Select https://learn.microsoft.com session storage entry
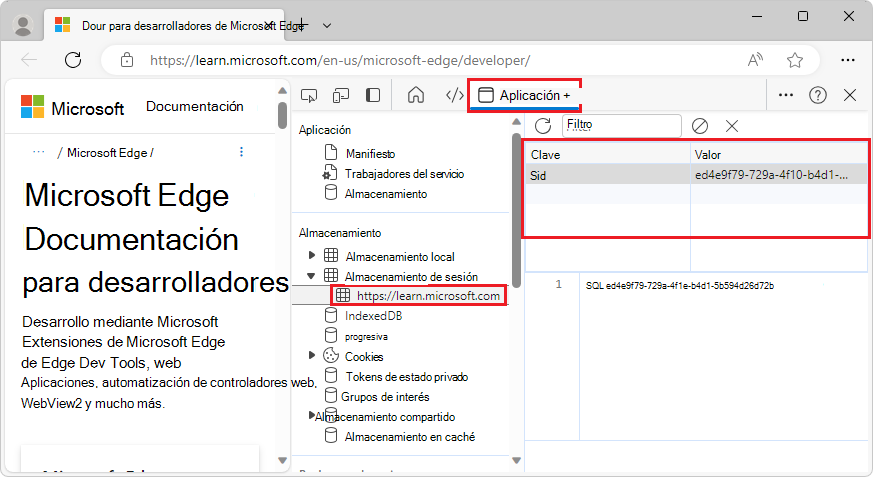This screenshot has width=873, height=477. [x=428, y=296]
